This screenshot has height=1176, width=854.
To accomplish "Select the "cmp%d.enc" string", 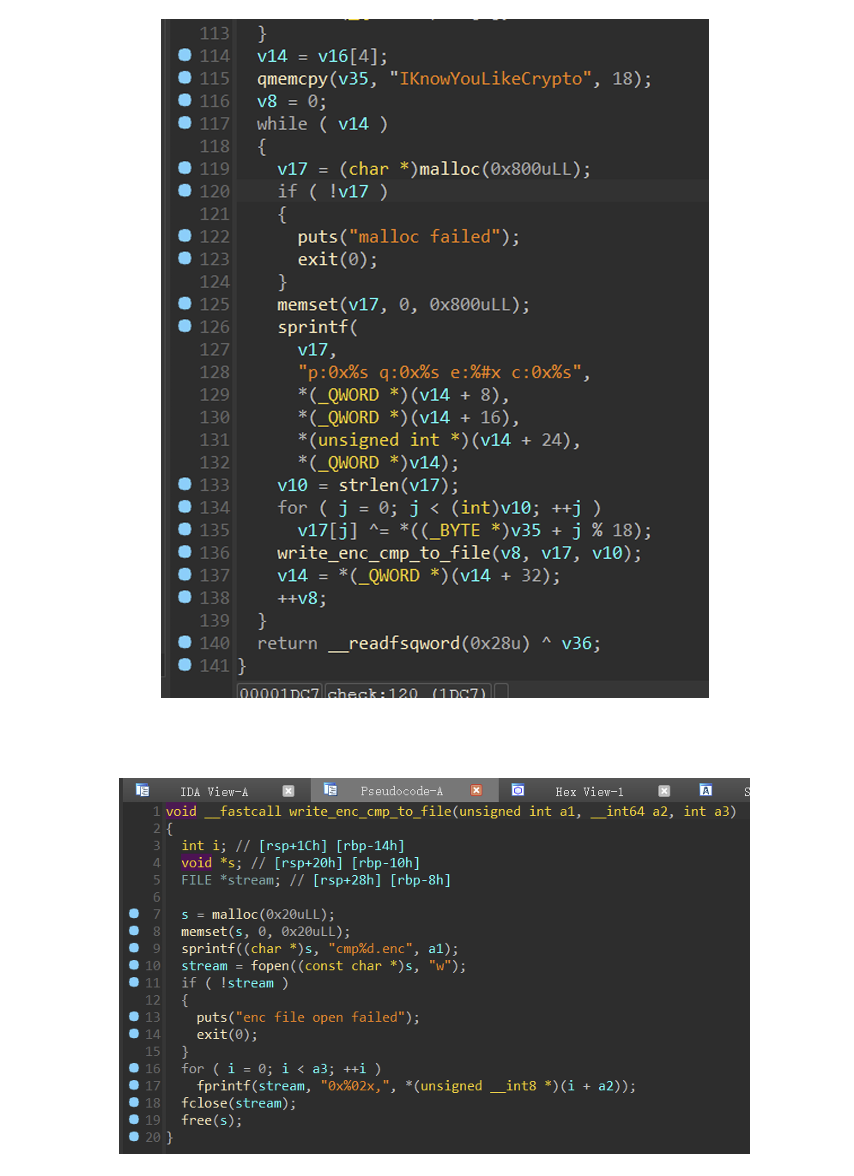I will 370,949.
